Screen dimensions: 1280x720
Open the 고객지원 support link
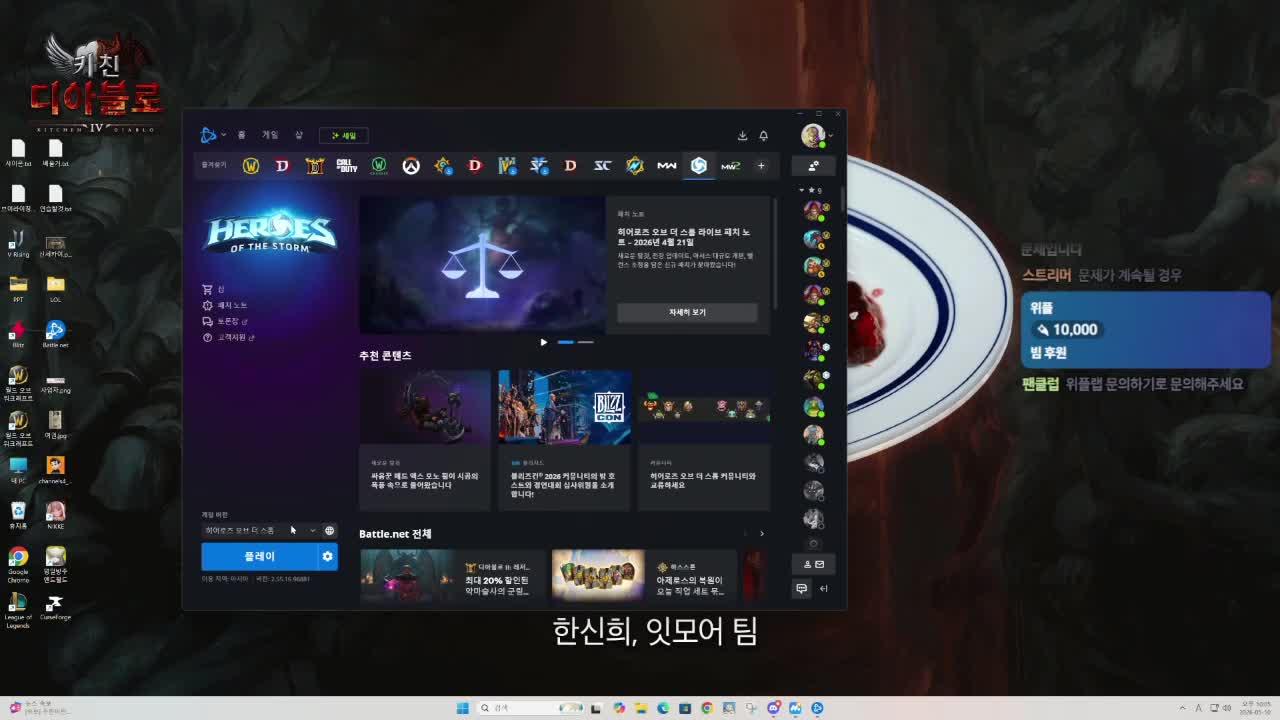point(228,337)
